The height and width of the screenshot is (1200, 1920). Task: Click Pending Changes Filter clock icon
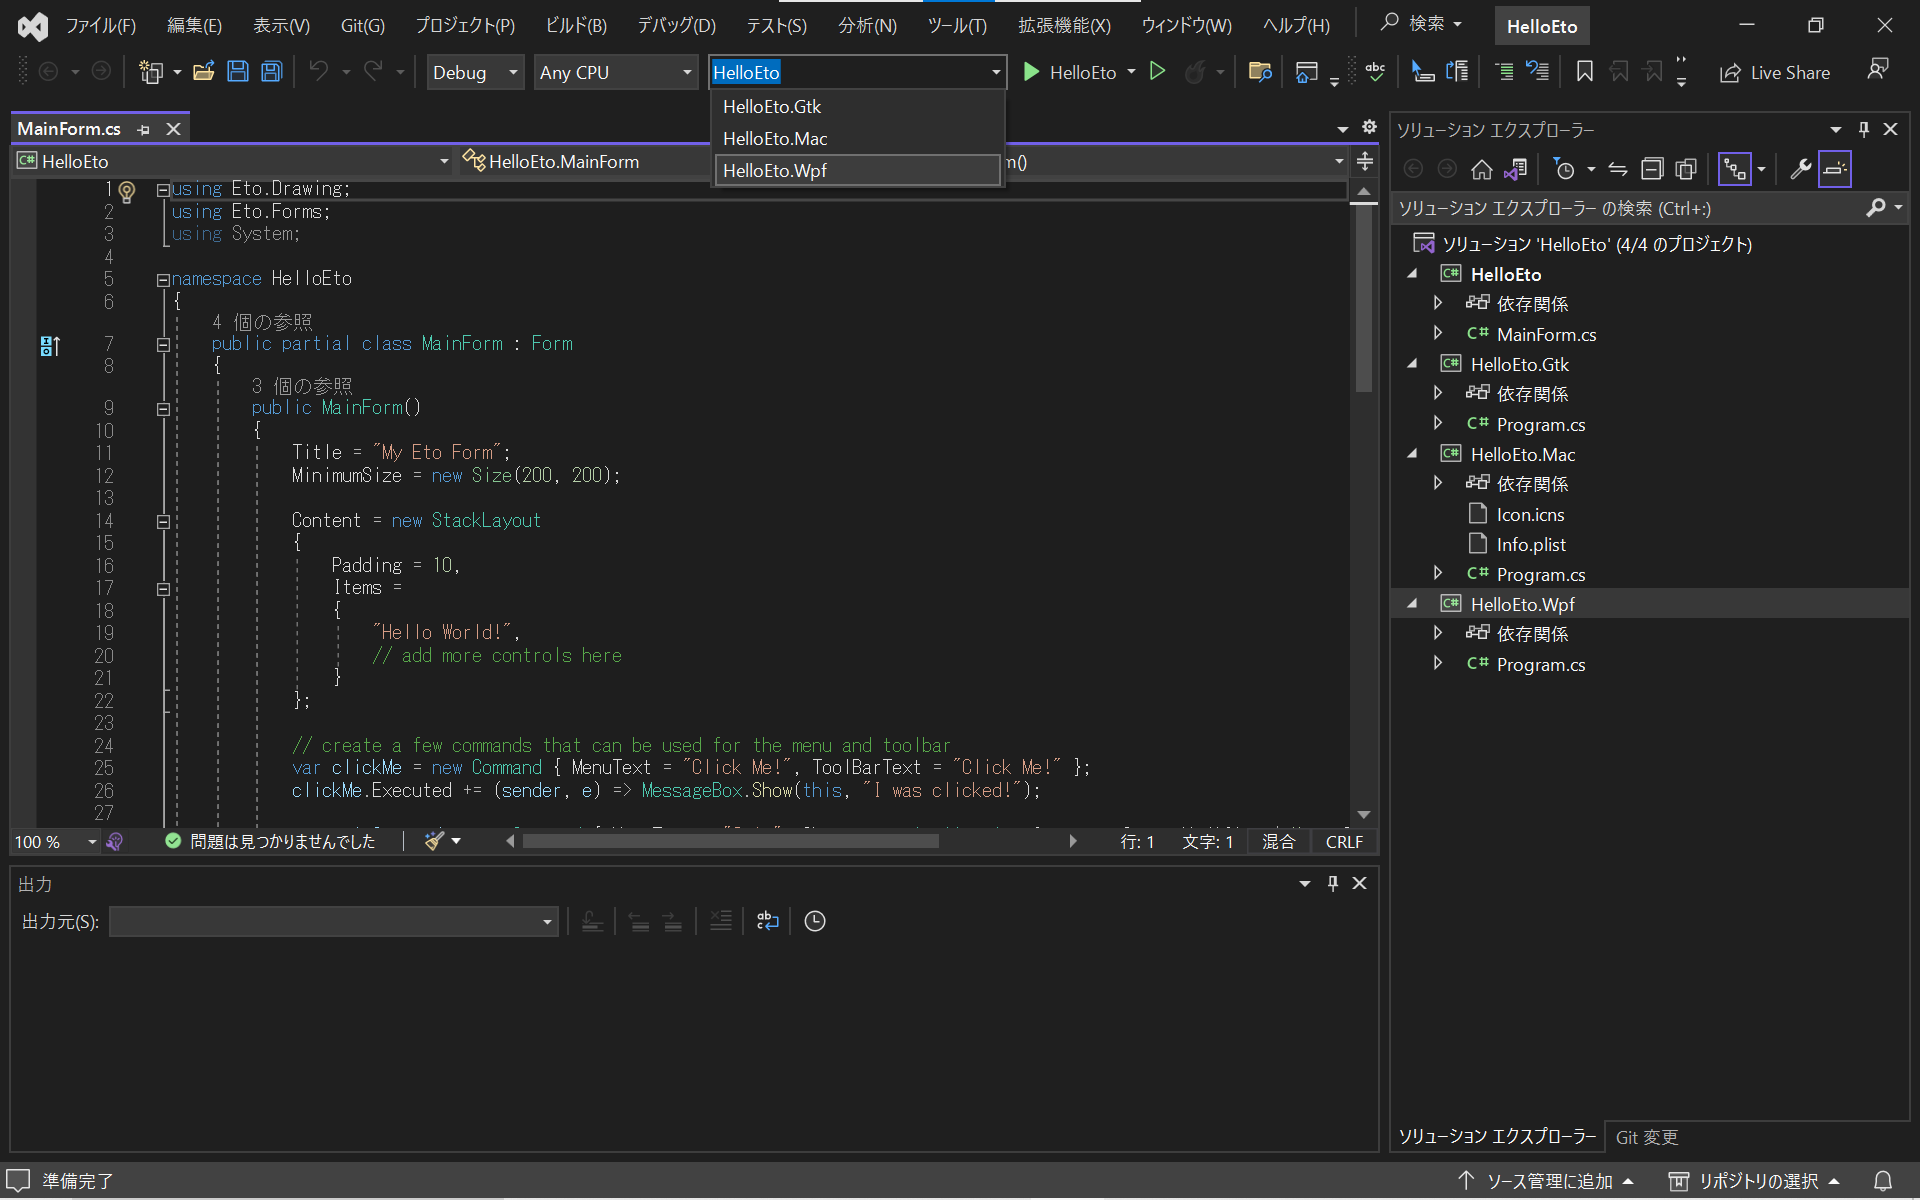tap(1565, 169)
